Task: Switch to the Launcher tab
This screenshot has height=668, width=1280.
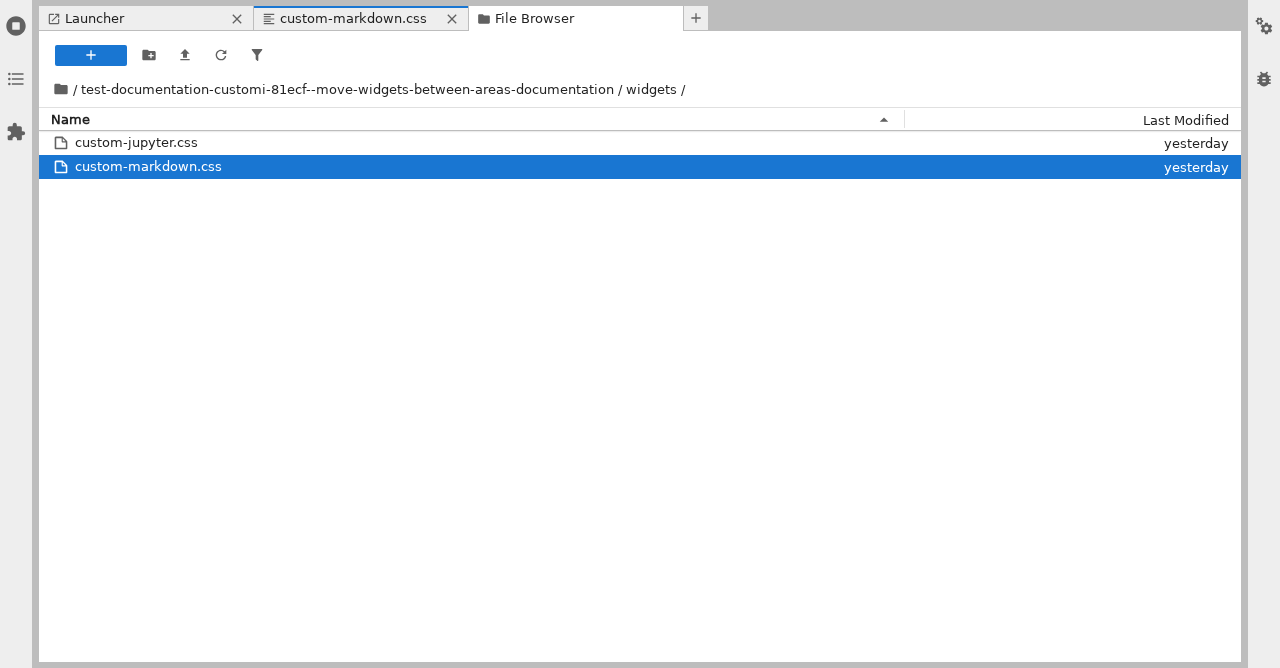Action: [x=146, y=19]
